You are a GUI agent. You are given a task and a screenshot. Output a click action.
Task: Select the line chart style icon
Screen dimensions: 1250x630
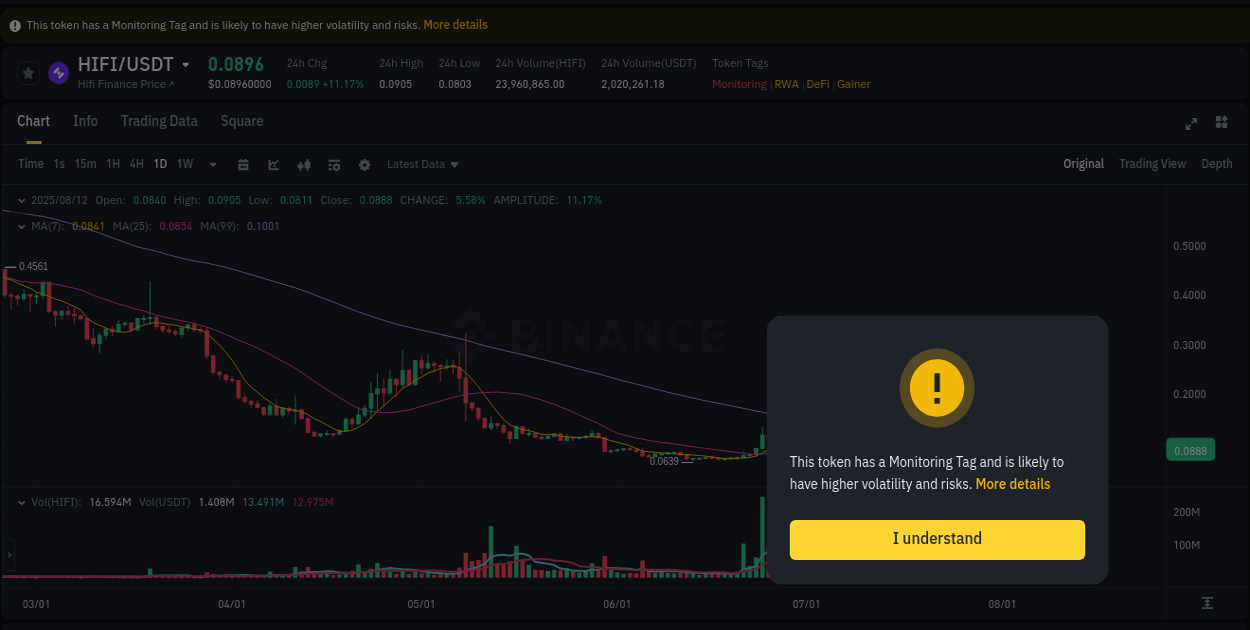(x=273, y=164)
